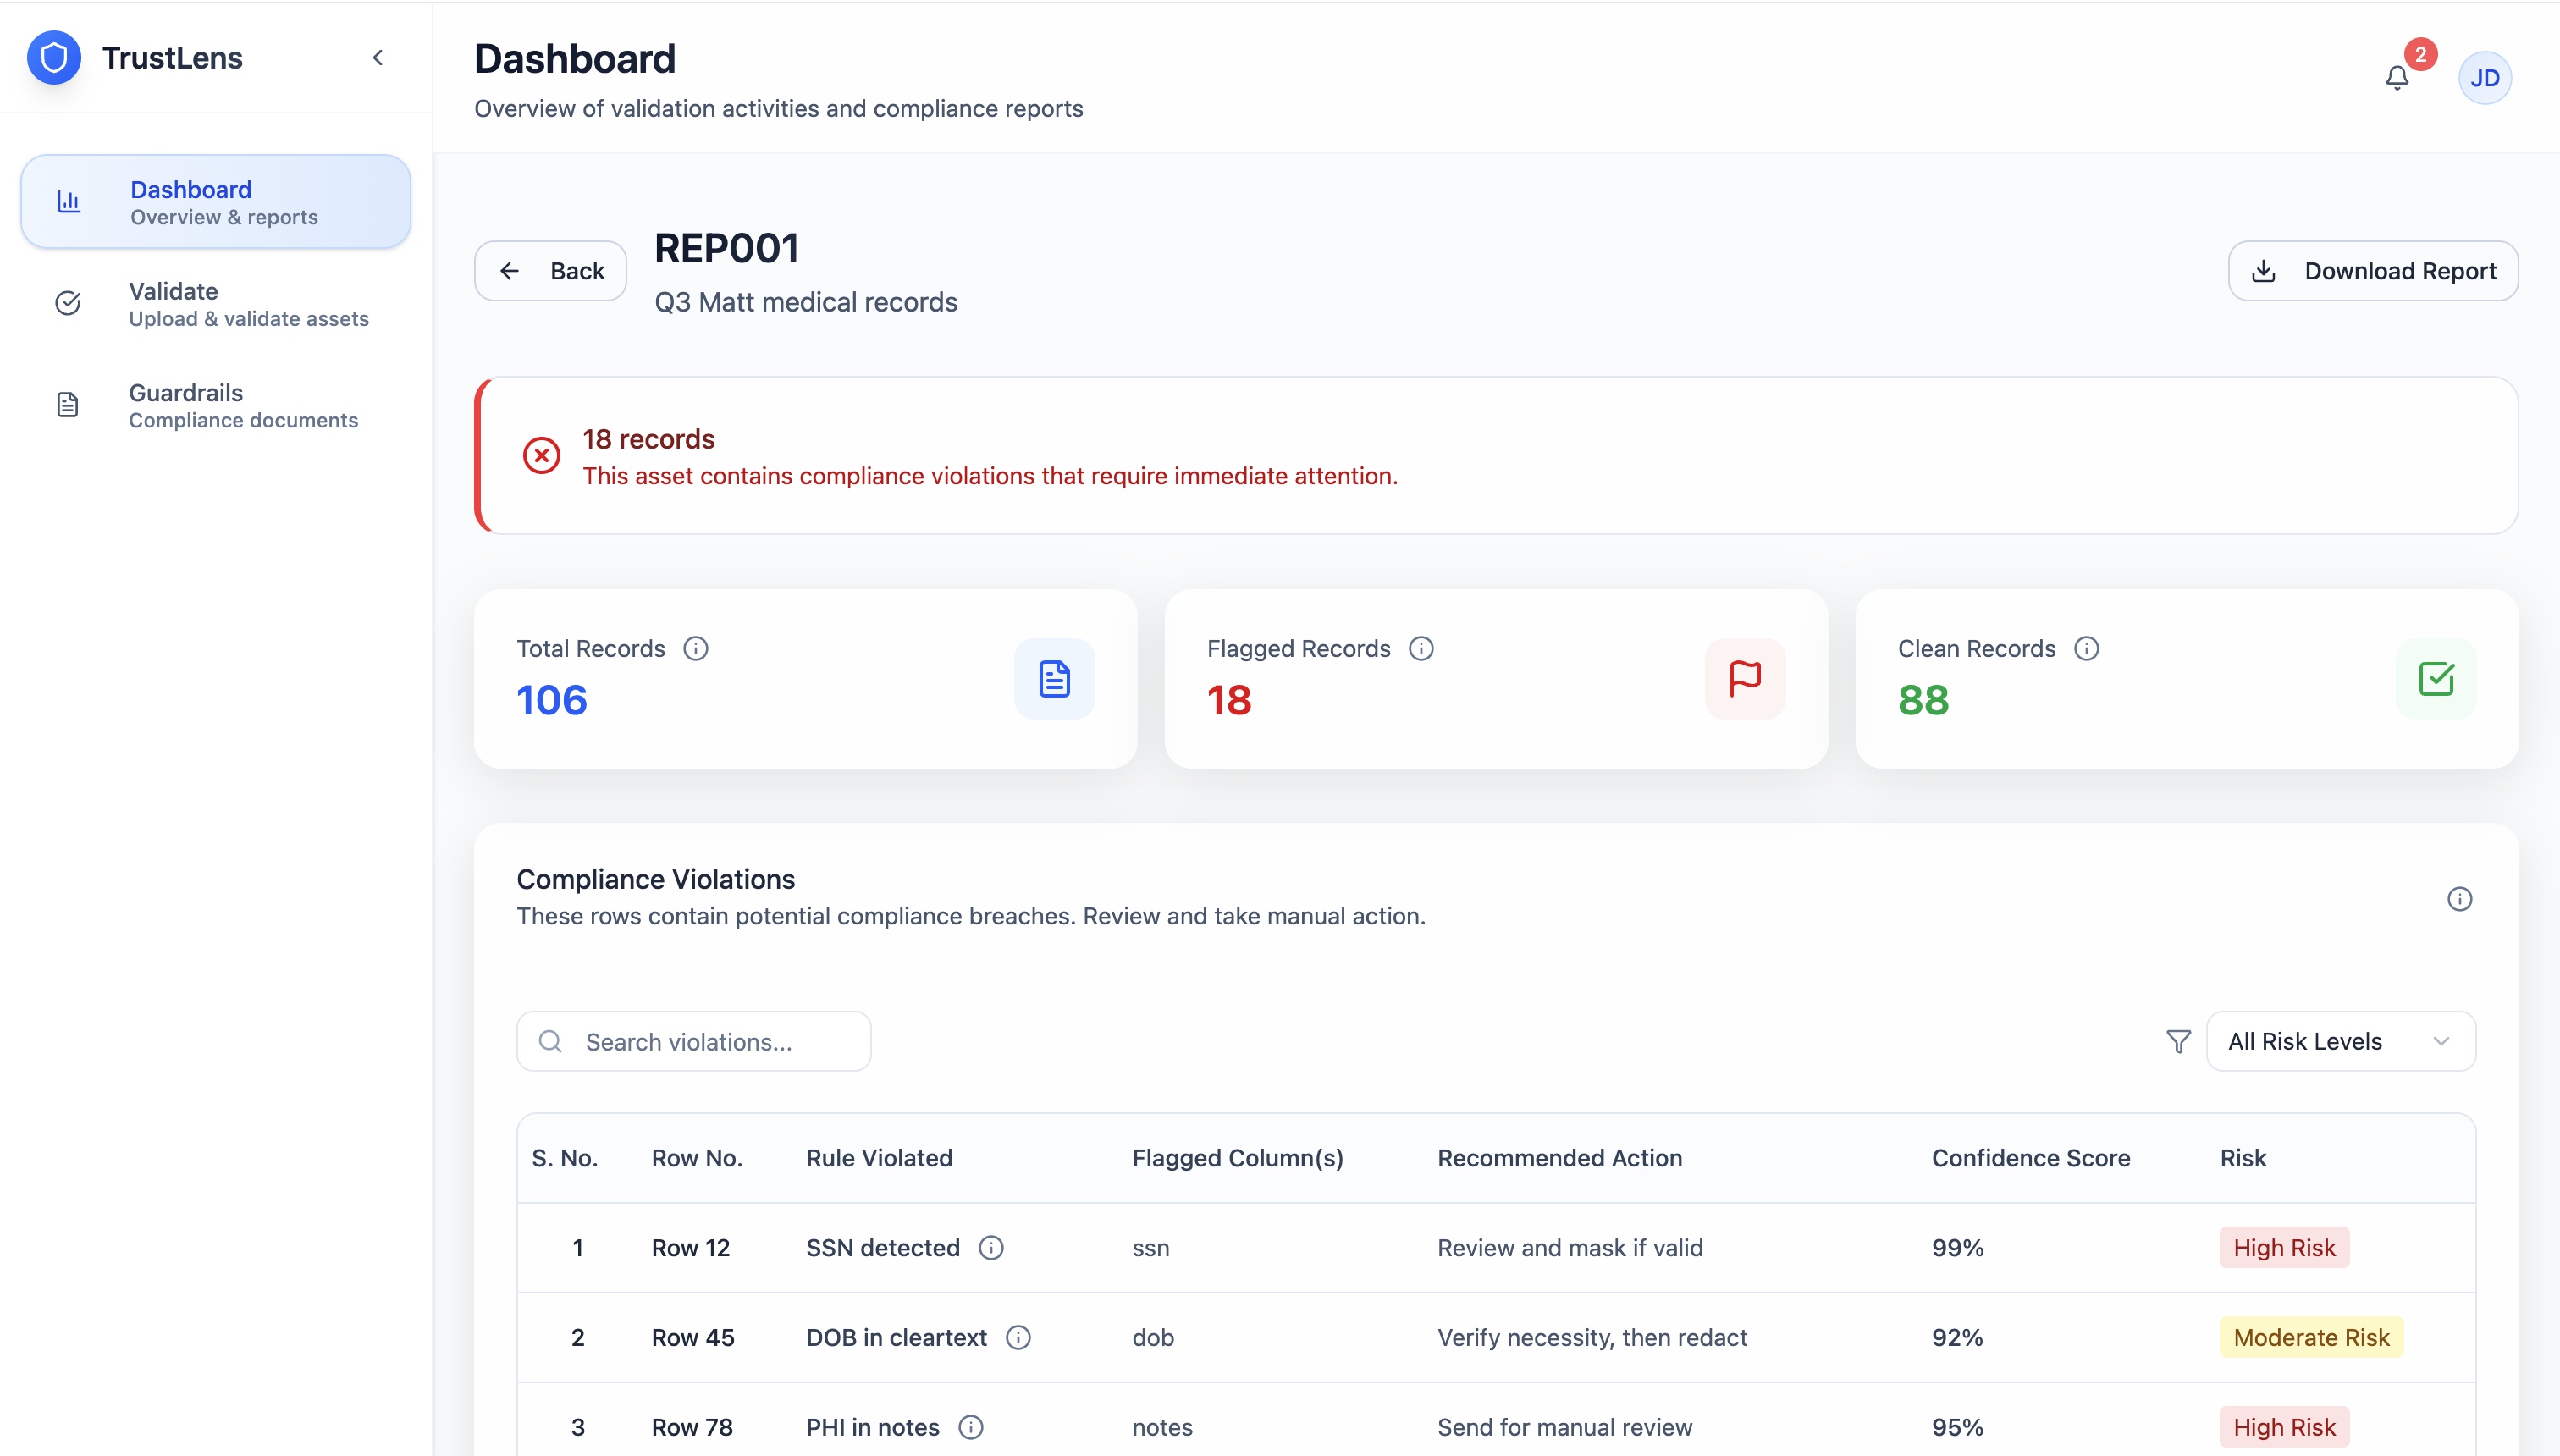Click info icon next to PHI in notes
2560x1456 pixels.
click(970, 1427)
